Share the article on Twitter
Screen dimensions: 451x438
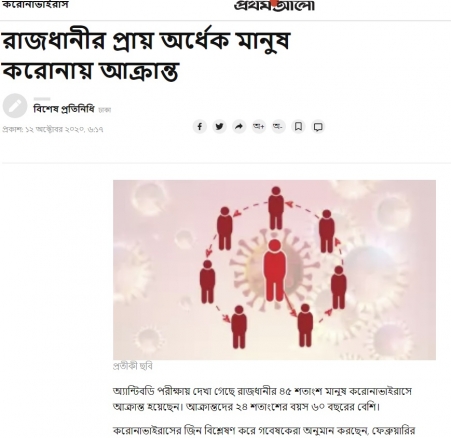click(219, 127)
